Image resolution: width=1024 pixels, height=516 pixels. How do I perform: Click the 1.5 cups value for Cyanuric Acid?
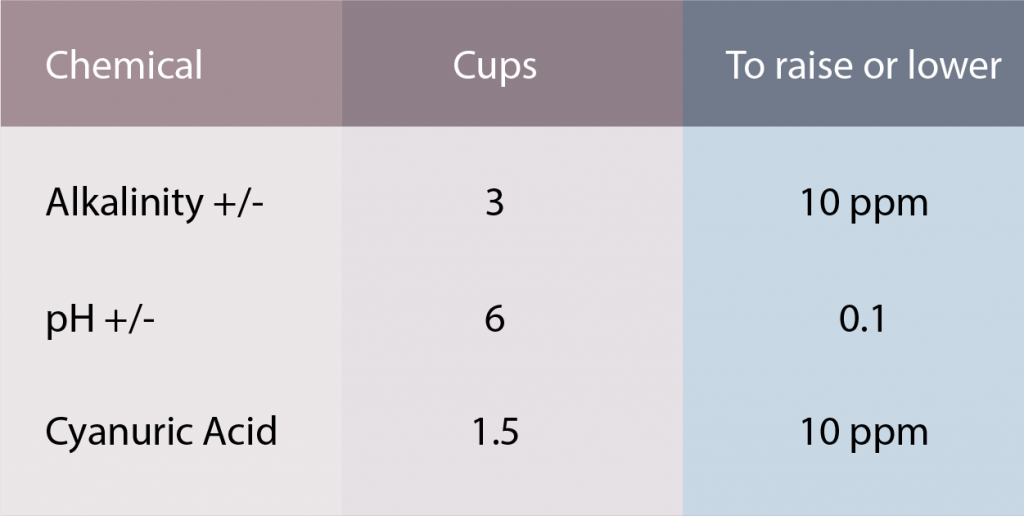click(x=494, y=433)
